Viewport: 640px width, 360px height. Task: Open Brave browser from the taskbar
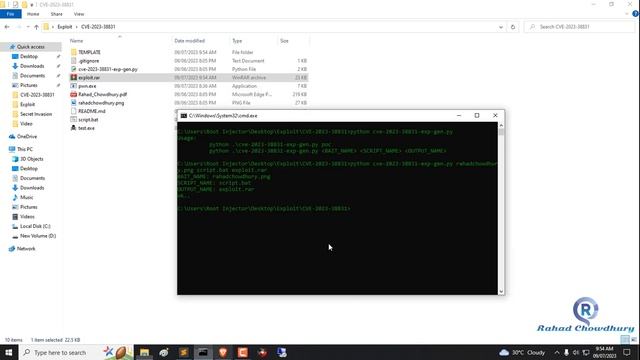pos(223,352)
